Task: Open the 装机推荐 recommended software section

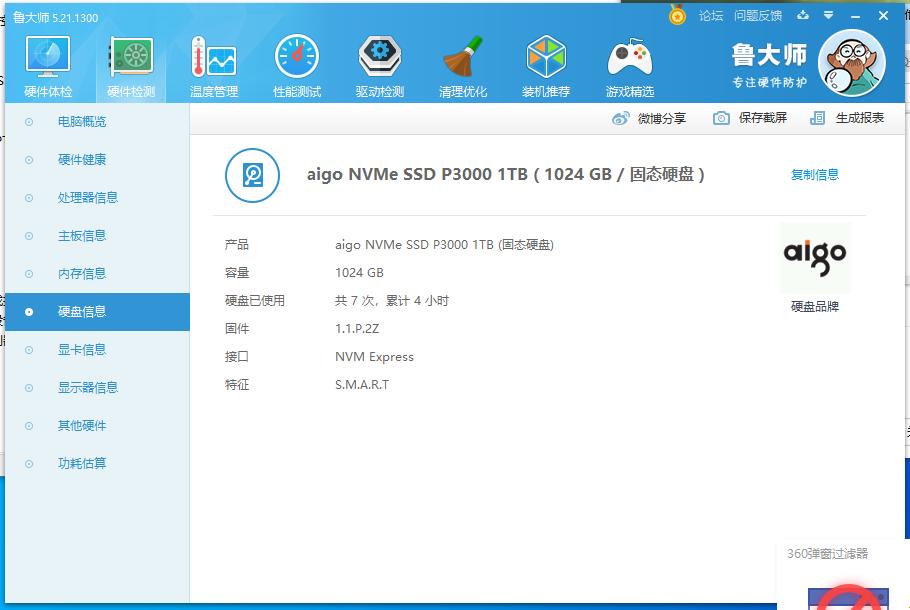Action: [x=546, y=66]
